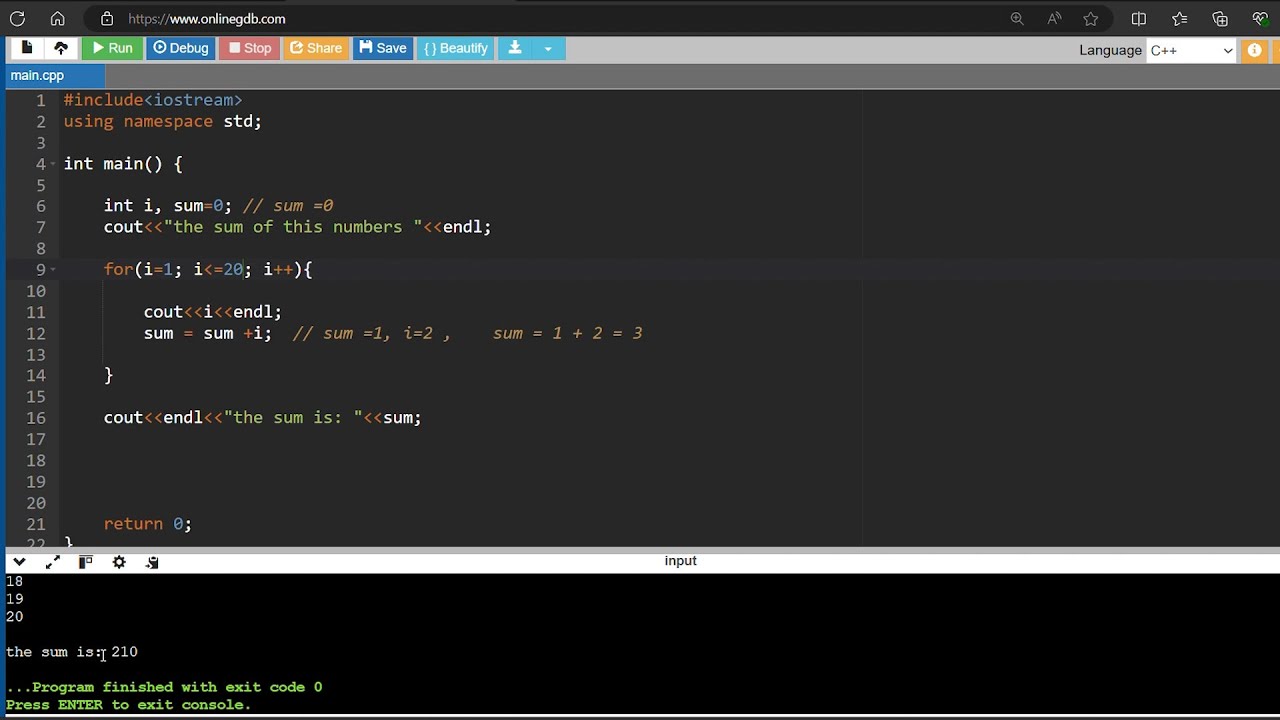The image size is (1280, 720).
Task: Click line number 16 in the gutter
Action: click(36, 418)
